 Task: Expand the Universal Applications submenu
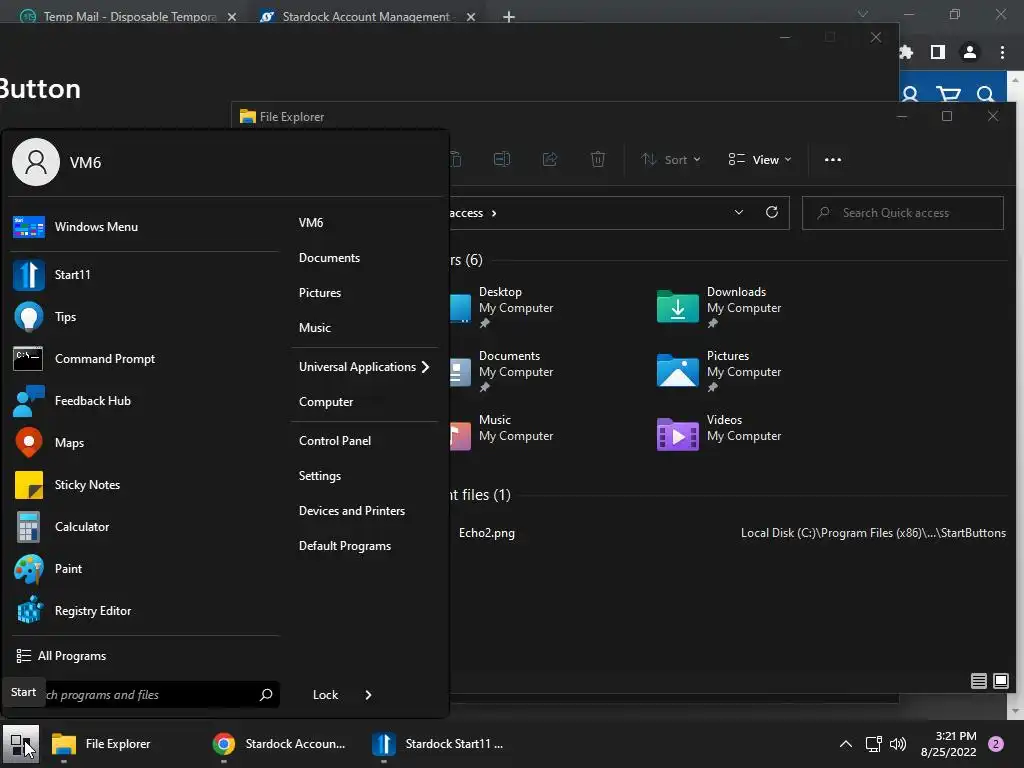pos(364,367)
